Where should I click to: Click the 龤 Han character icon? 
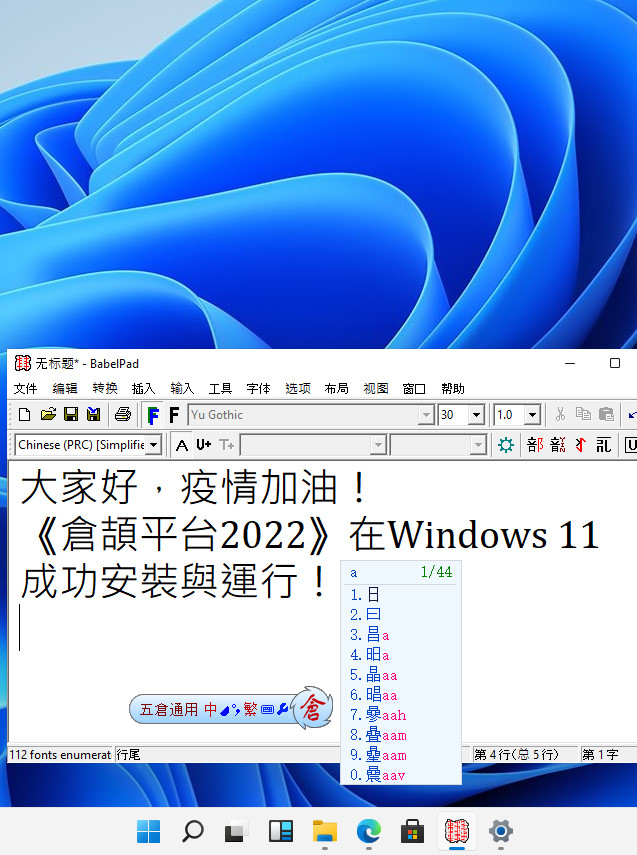coord(558,445)
